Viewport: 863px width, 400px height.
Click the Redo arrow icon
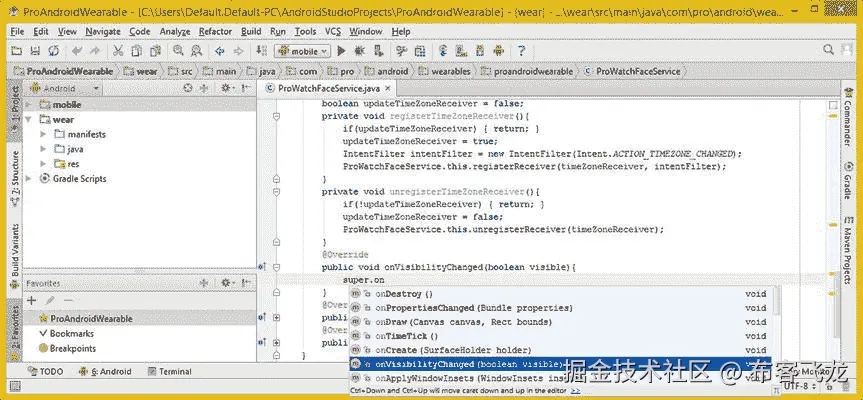95,51
